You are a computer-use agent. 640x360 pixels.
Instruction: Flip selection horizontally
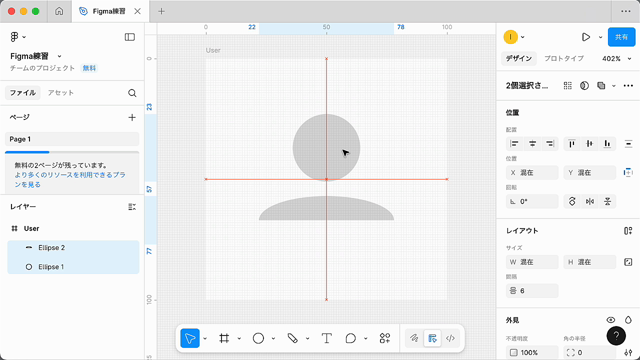tap(590, 202)
